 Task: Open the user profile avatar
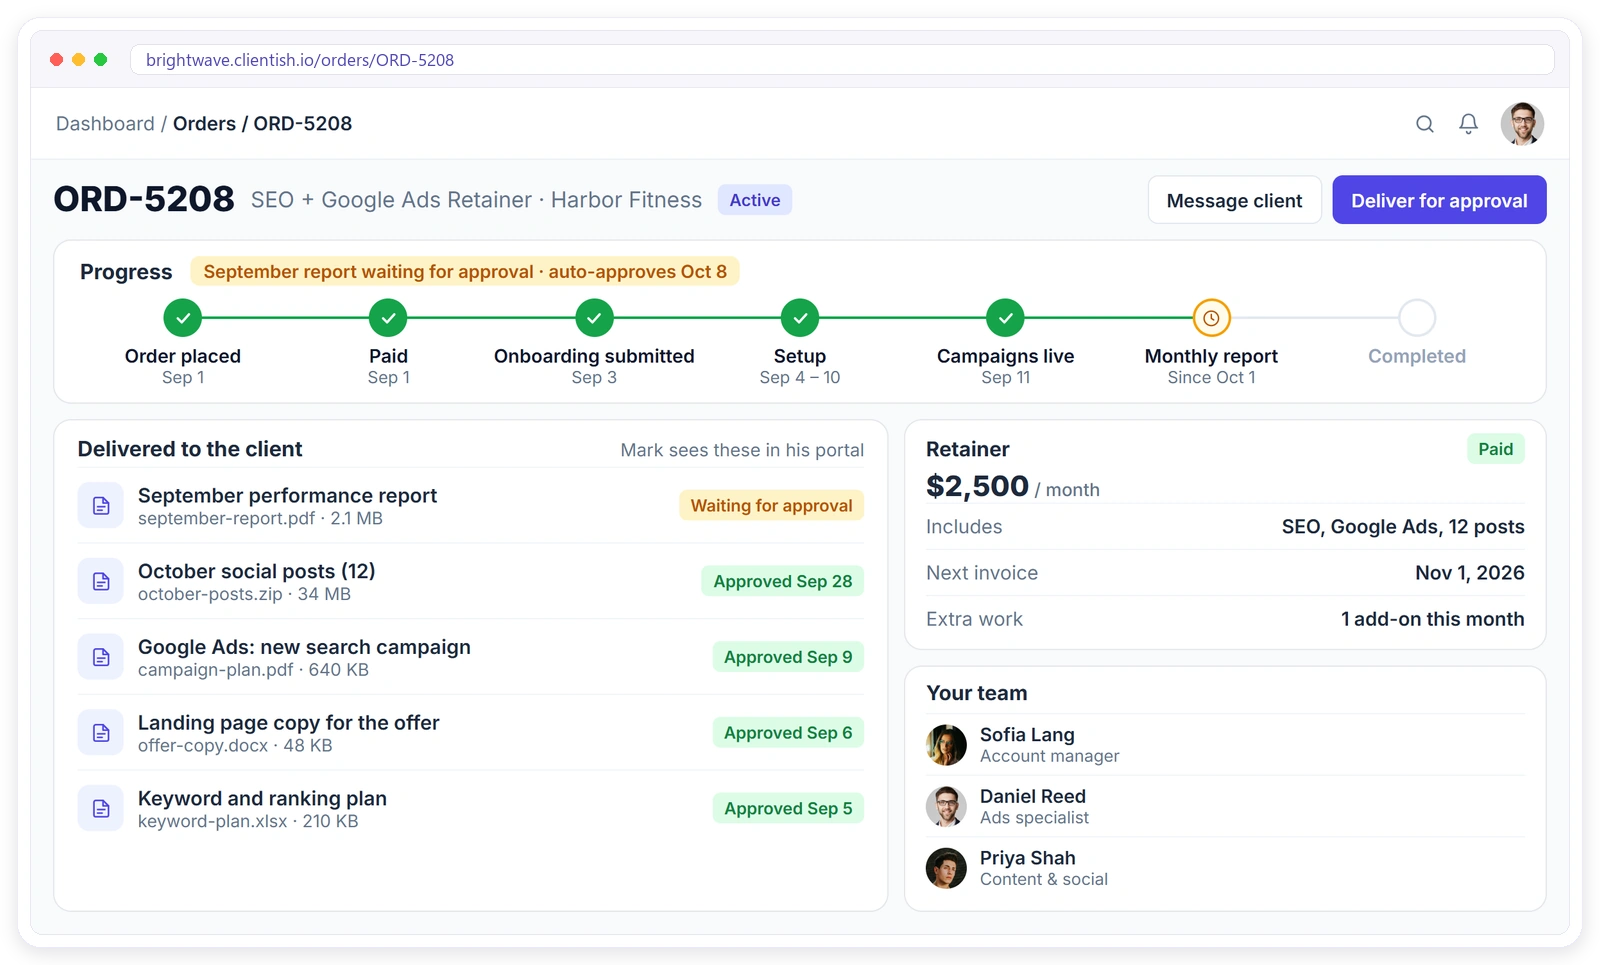(x=1522, y=124)
